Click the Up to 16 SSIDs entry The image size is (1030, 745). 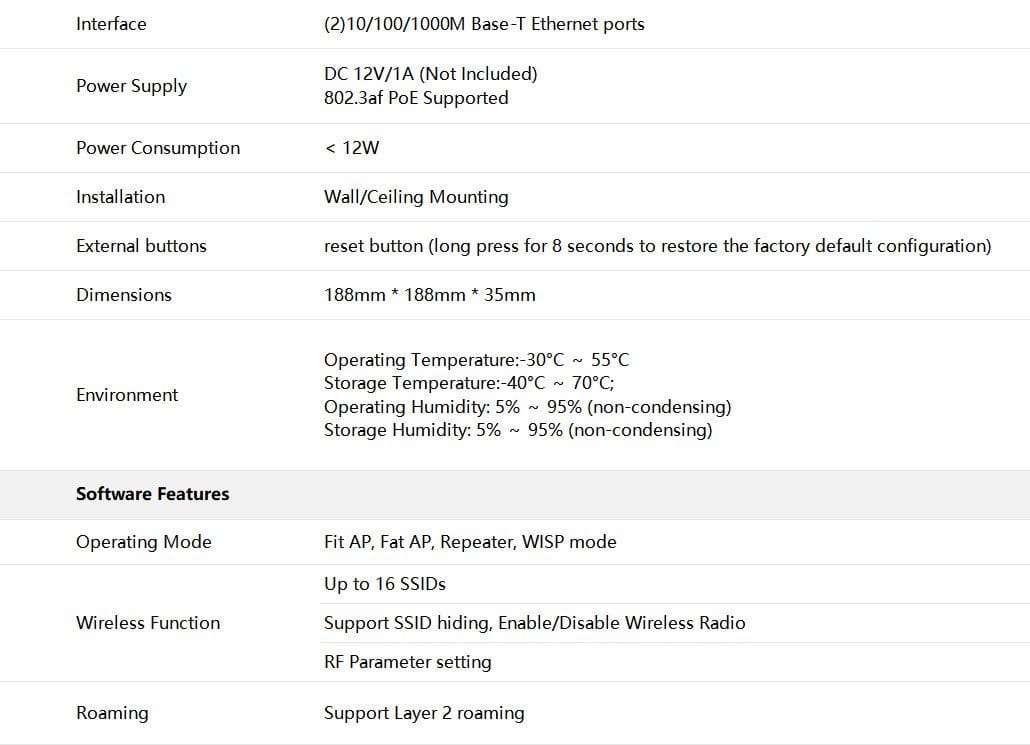(384, 584)
